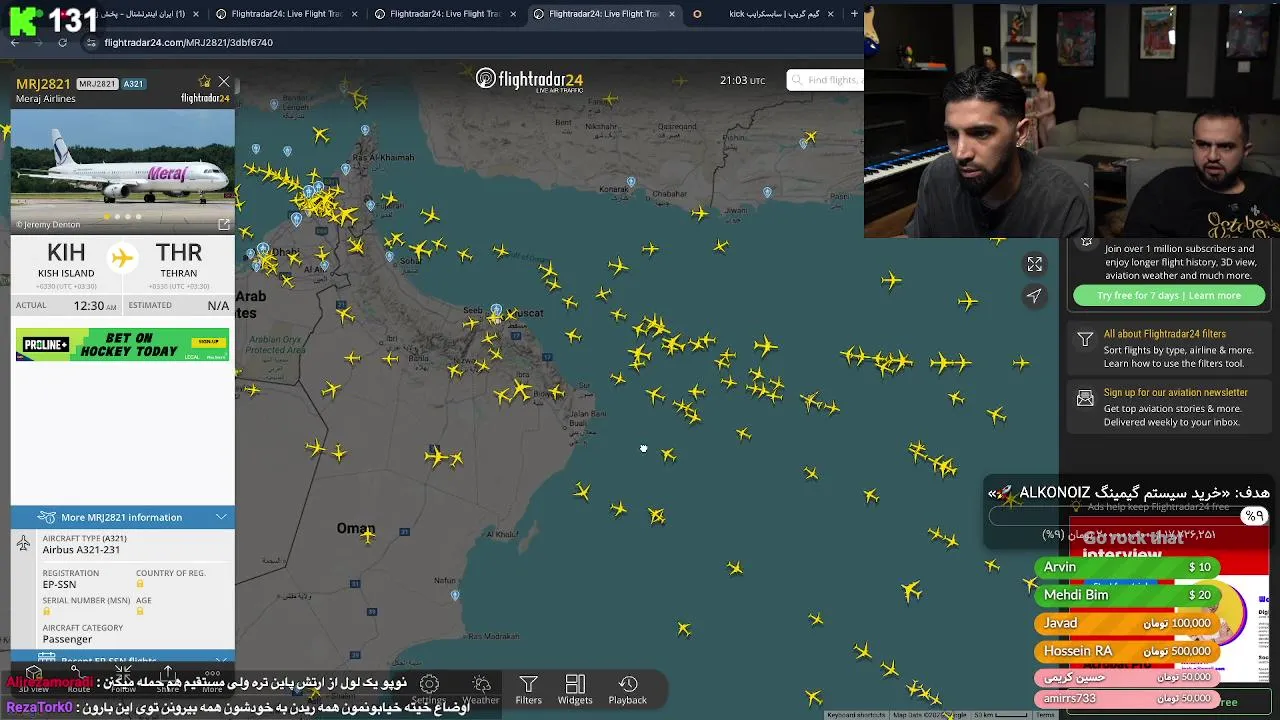This screenshot has height=720, width=1280.
Task: Click the Airbus A321-231 aircraft type text
Action: tap(81, 549)
